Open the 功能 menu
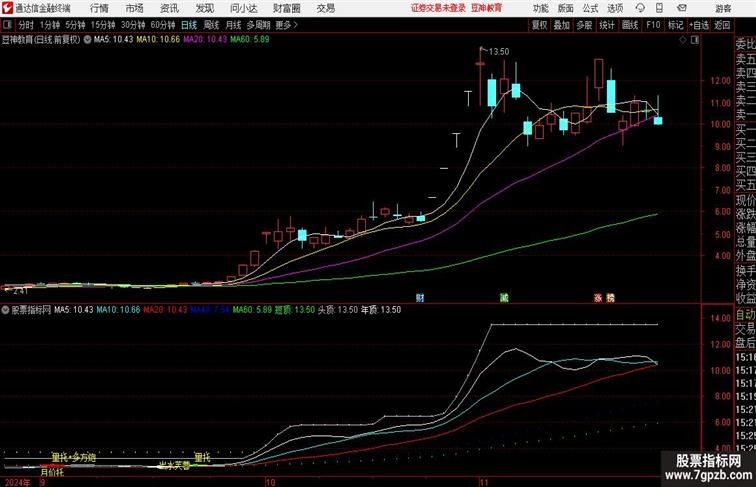The width and height of the screenshot is (756, 487). (x=540, y=8)
